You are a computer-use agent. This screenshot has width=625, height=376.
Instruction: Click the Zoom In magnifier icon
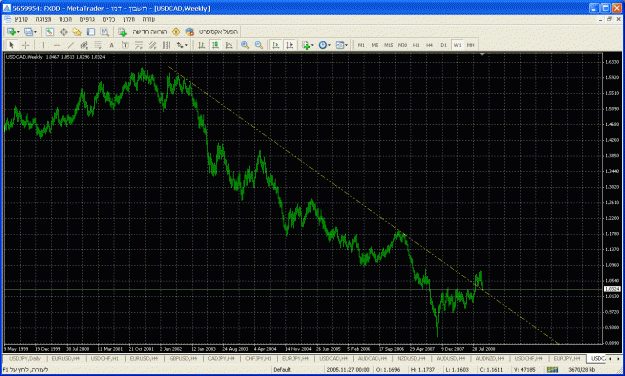pos(245,45)
